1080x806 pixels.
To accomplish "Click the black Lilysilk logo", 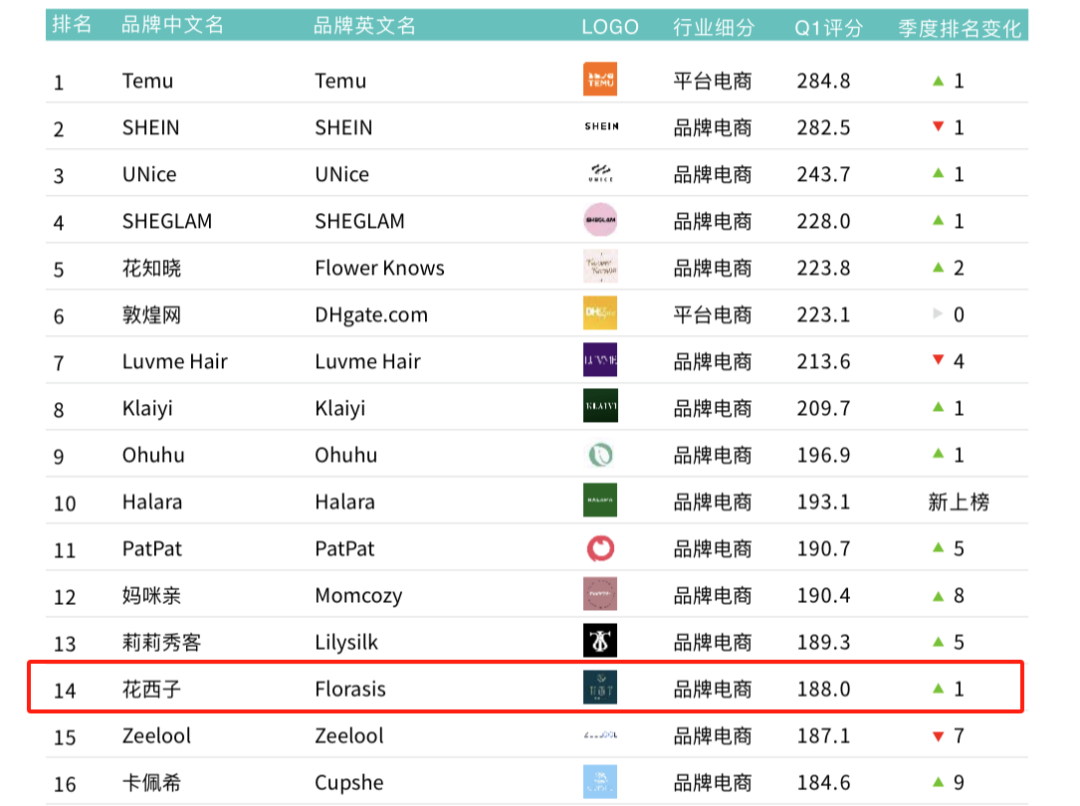I will [x=600, y=641].
